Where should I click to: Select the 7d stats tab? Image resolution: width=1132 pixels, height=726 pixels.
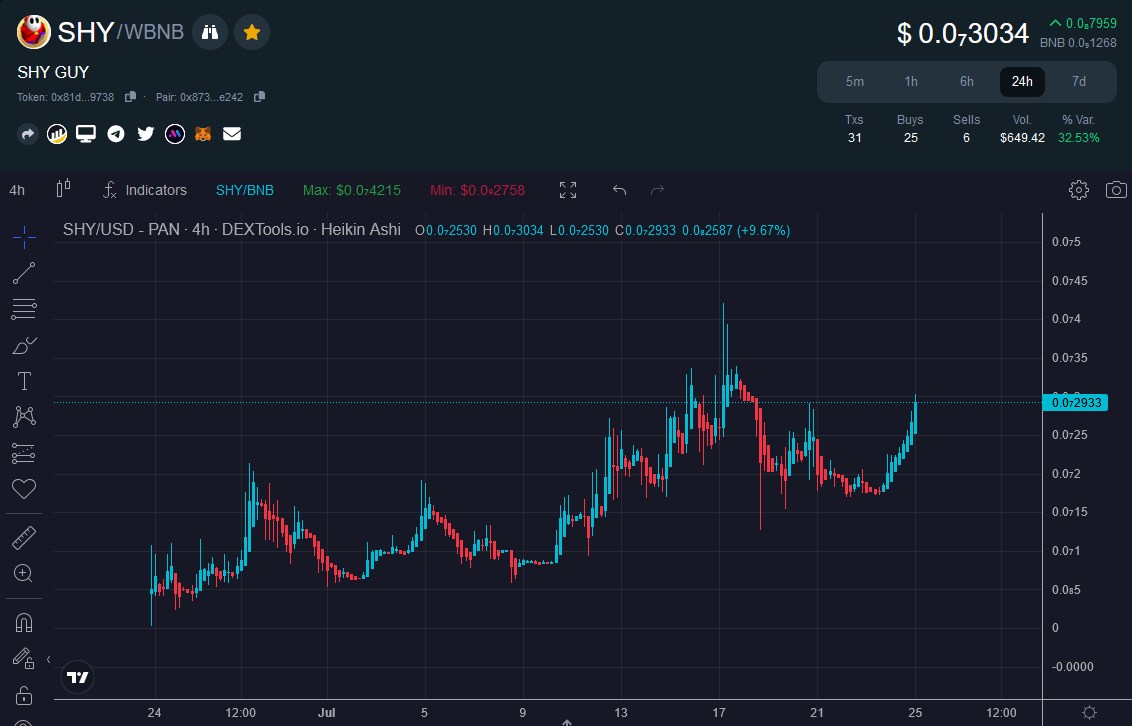[1079, 82]
